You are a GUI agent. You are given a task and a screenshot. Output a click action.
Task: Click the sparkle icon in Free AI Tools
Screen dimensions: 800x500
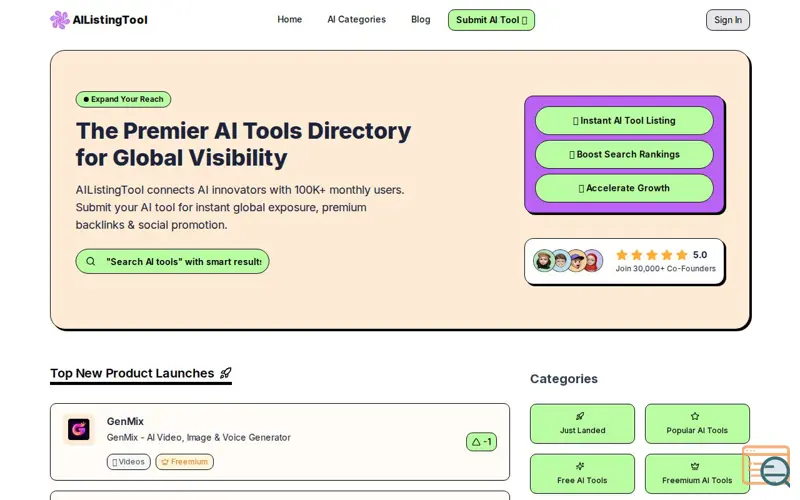coord(580,466)
